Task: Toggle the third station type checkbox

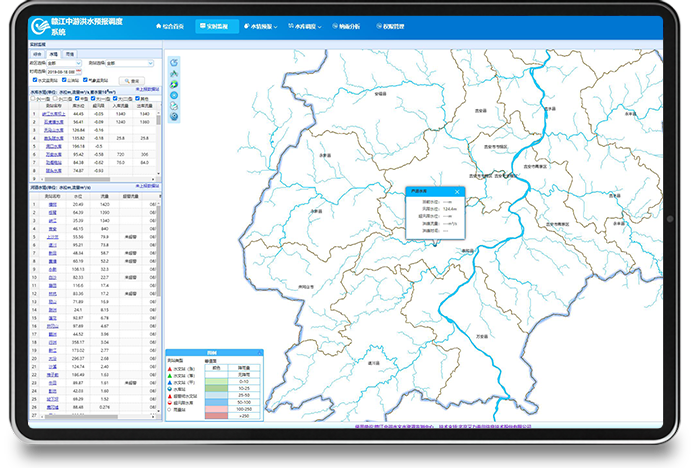Action: coord(85,81)
